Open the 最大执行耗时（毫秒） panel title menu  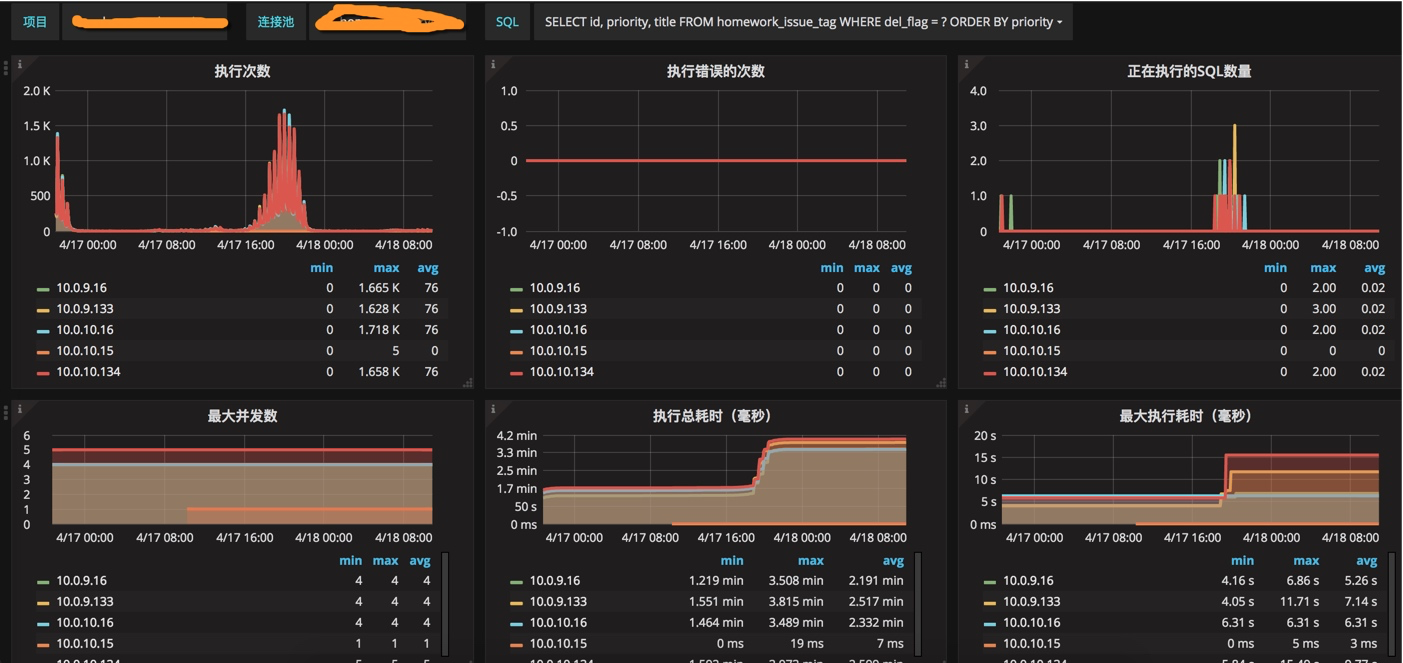(1185, 416)
